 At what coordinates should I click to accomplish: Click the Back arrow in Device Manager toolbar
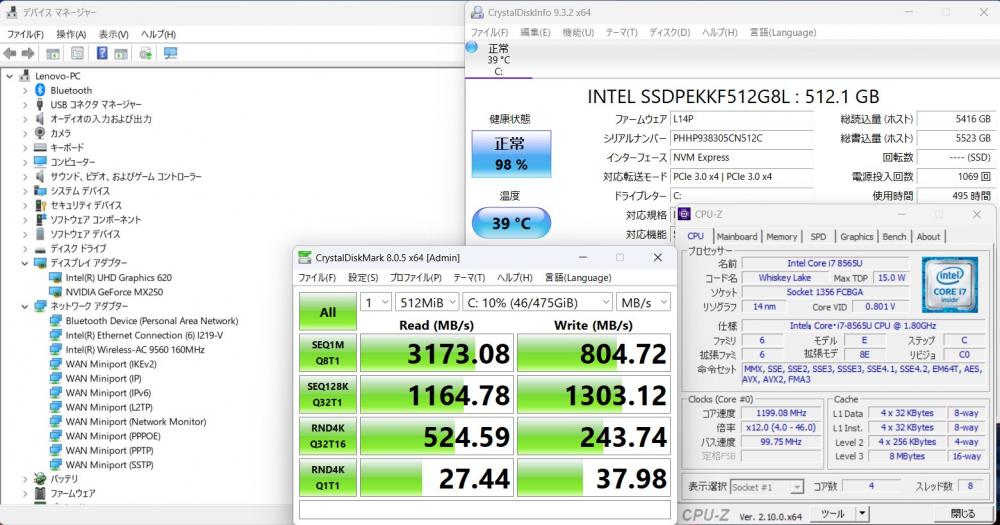click(x=10, y=54)
